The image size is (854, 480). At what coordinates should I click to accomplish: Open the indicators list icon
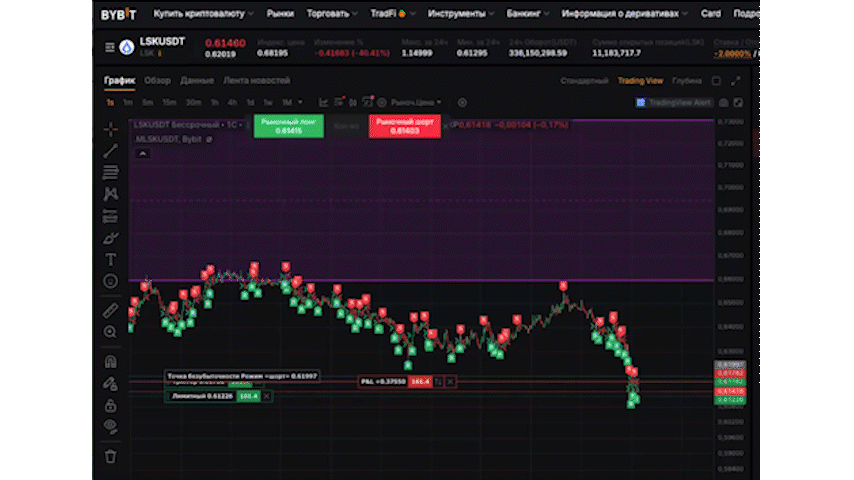coord(339,102)
